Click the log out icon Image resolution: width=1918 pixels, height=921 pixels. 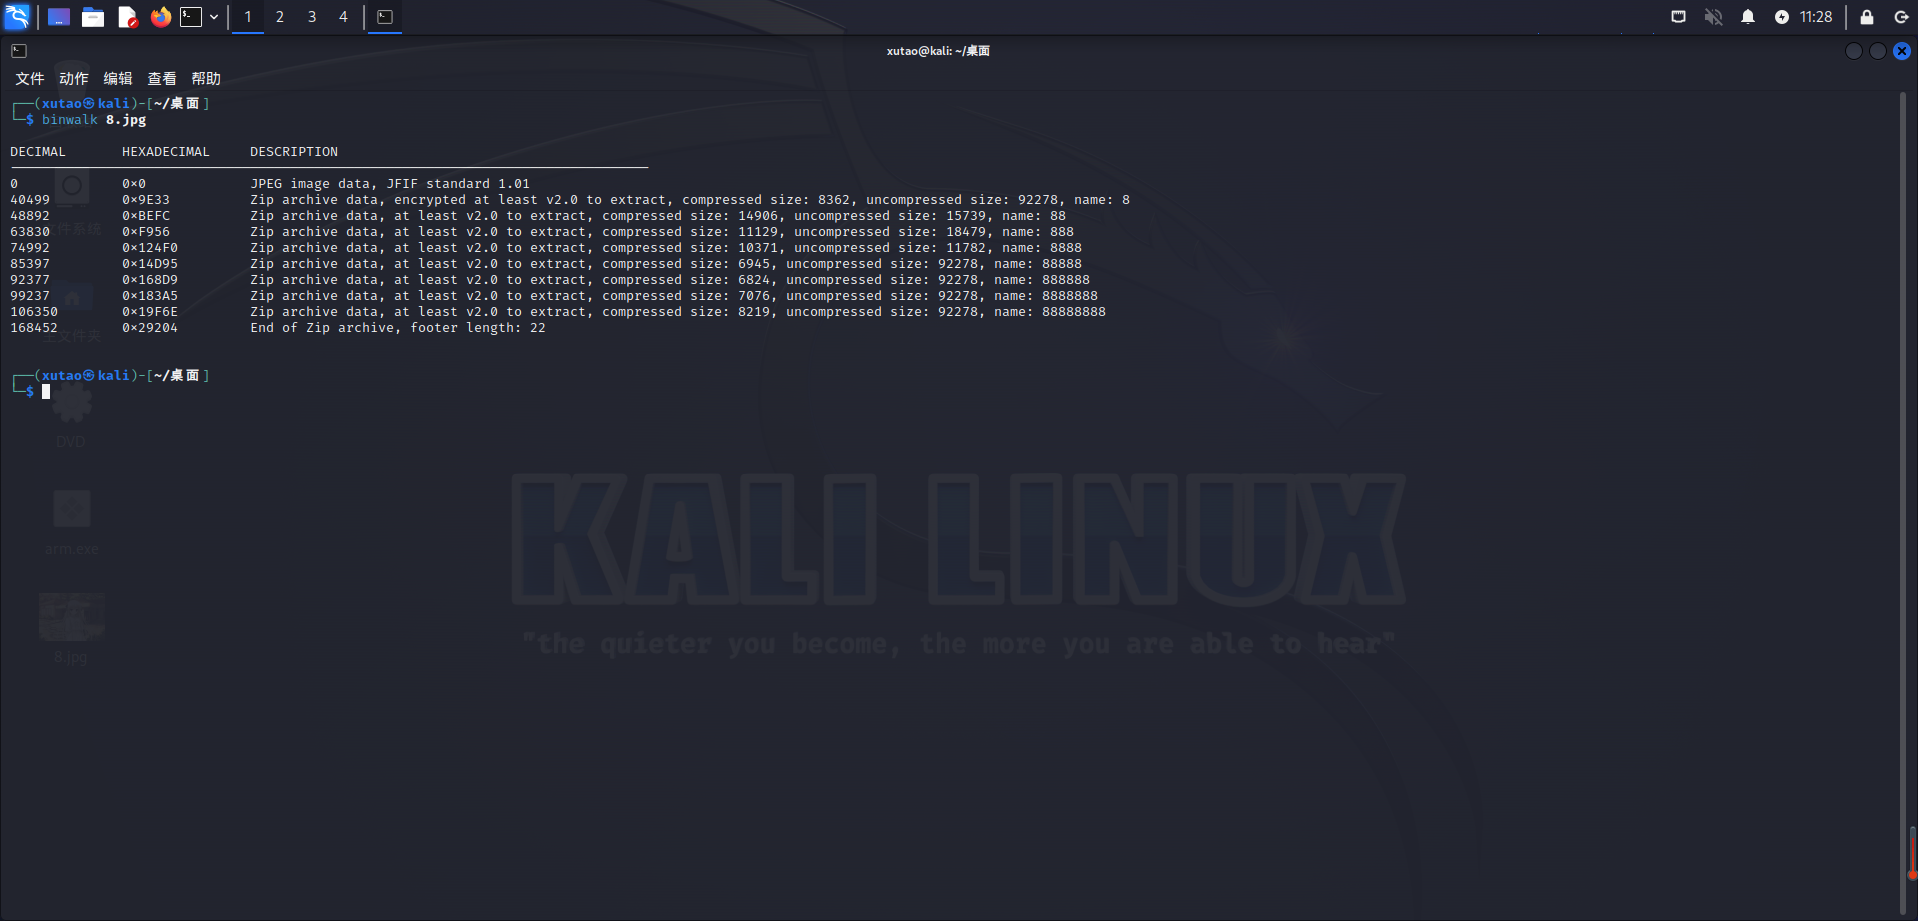pos(1901,17)
